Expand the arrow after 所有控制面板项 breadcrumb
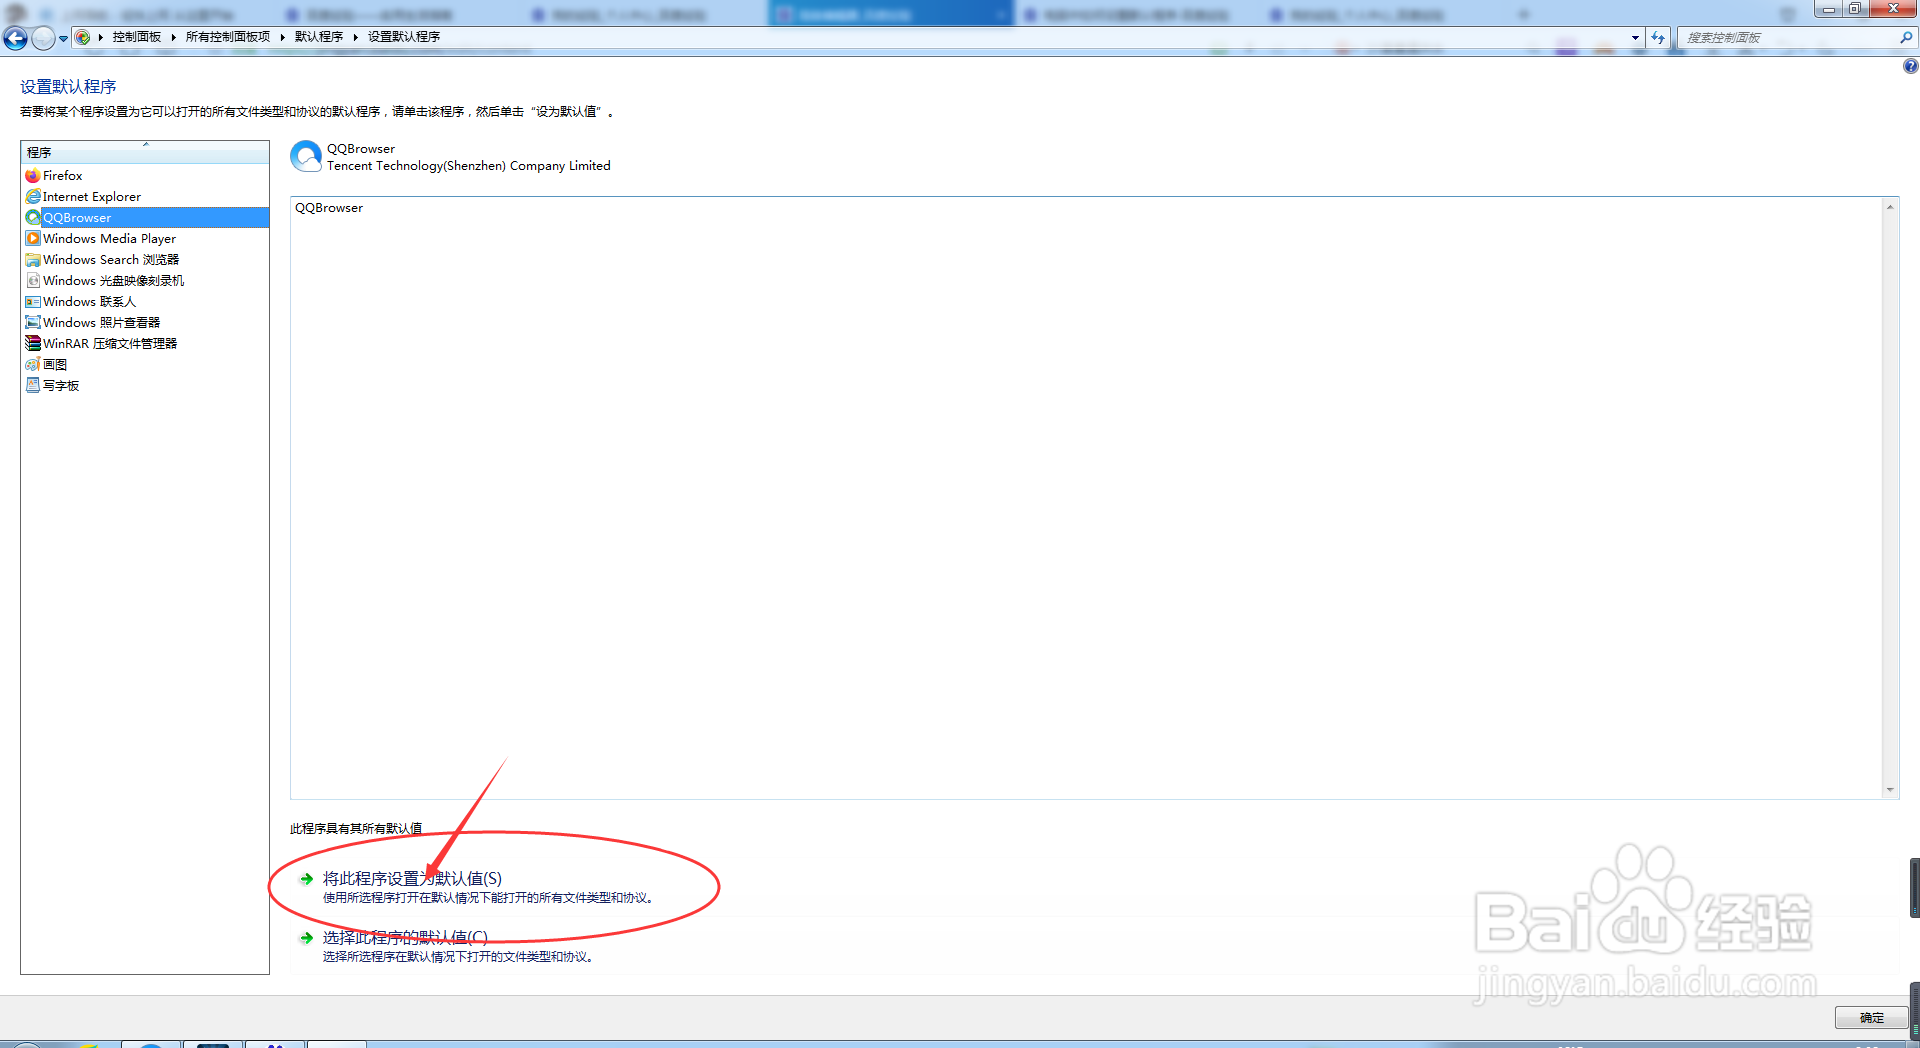 tap(282, 37)
